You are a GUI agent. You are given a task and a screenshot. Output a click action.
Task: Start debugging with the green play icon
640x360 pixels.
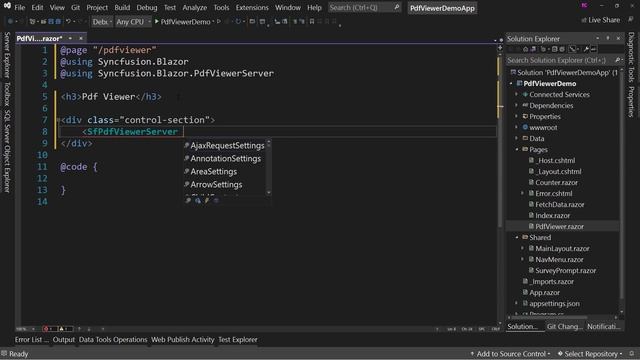click(x=157, y=21)
